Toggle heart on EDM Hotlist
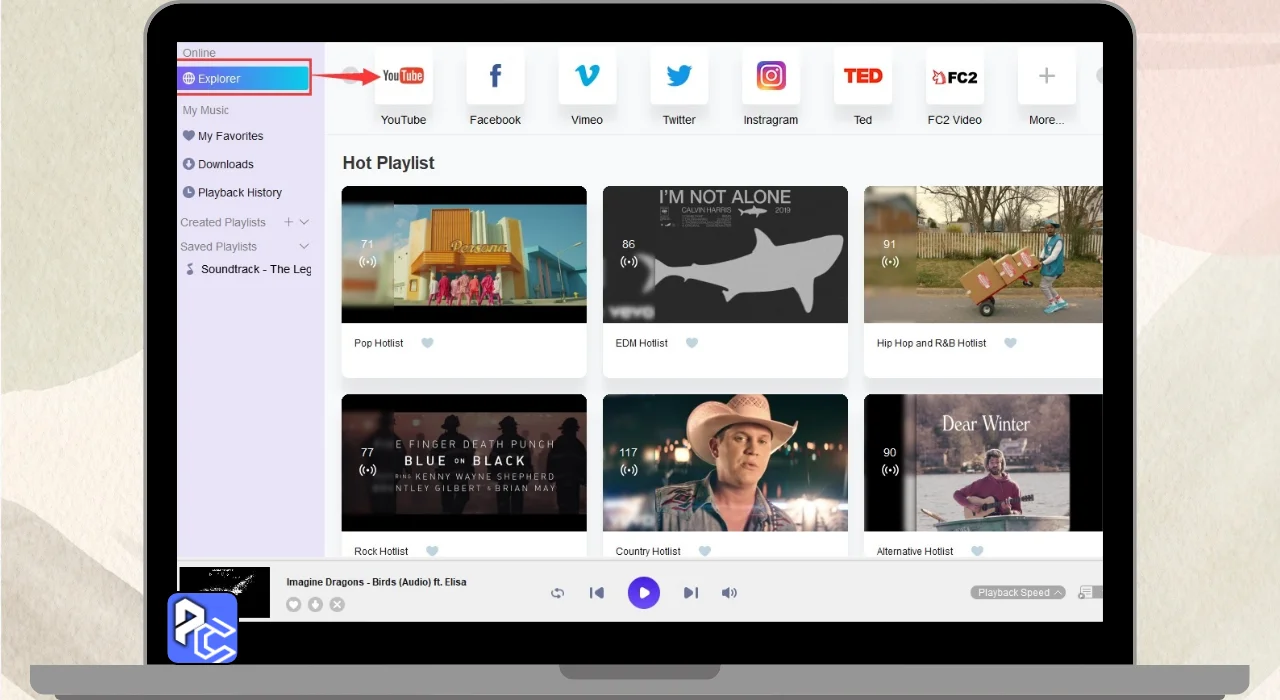Image resolution: width=1280 pixels, height=700 pixels. click(691, 343)
